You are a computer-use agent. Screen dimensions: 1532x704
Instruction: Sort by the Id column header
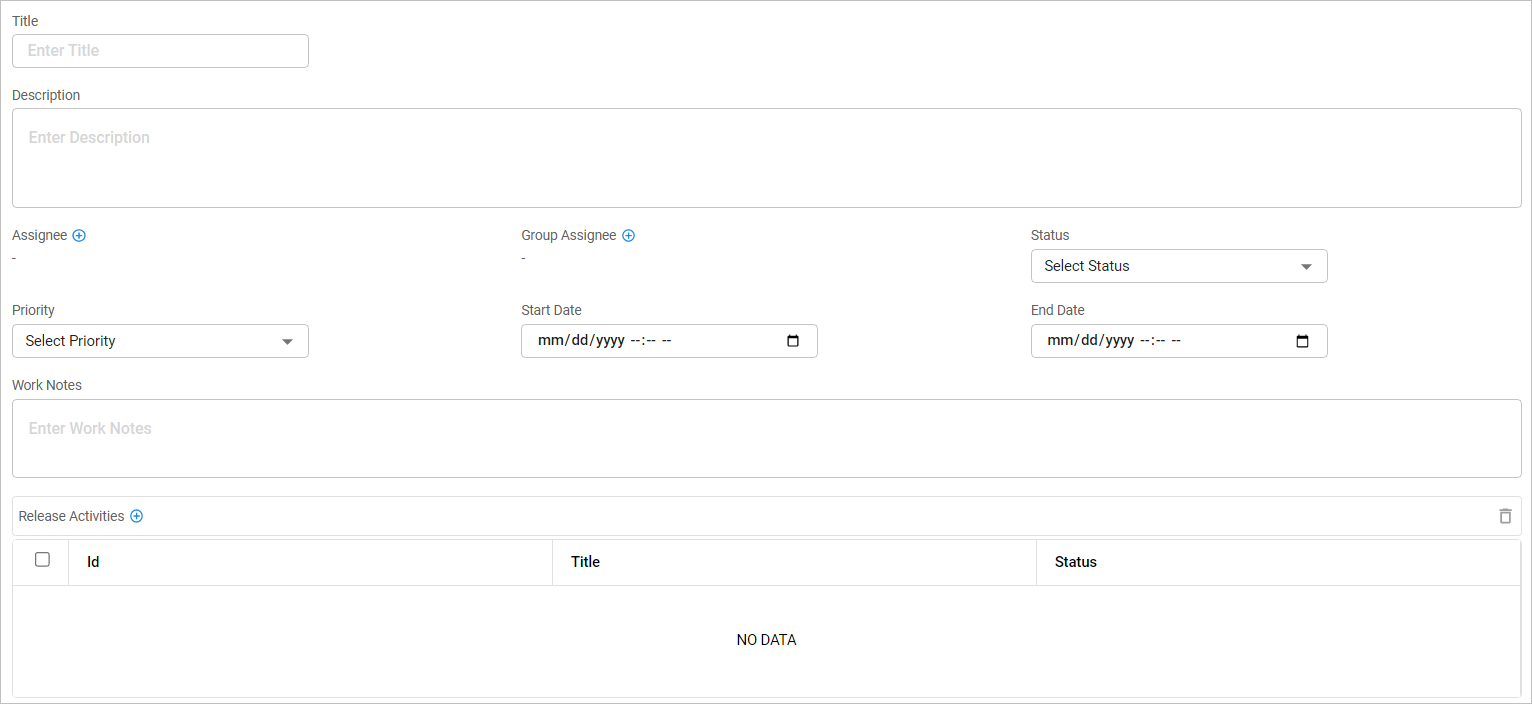93,562
